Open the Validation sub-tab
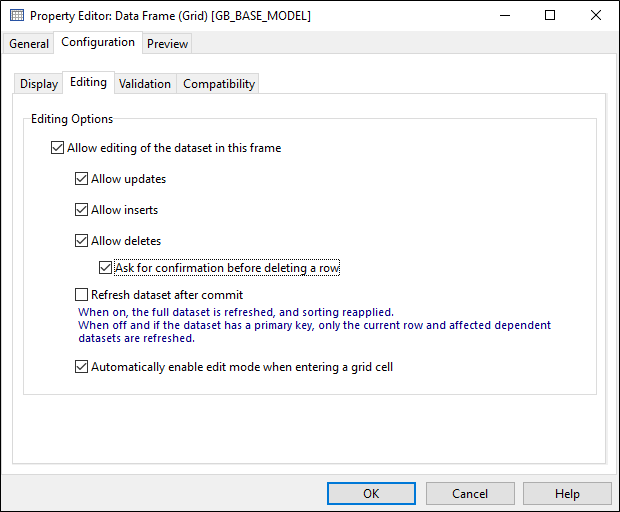620x512 pixels. [145, 84]
